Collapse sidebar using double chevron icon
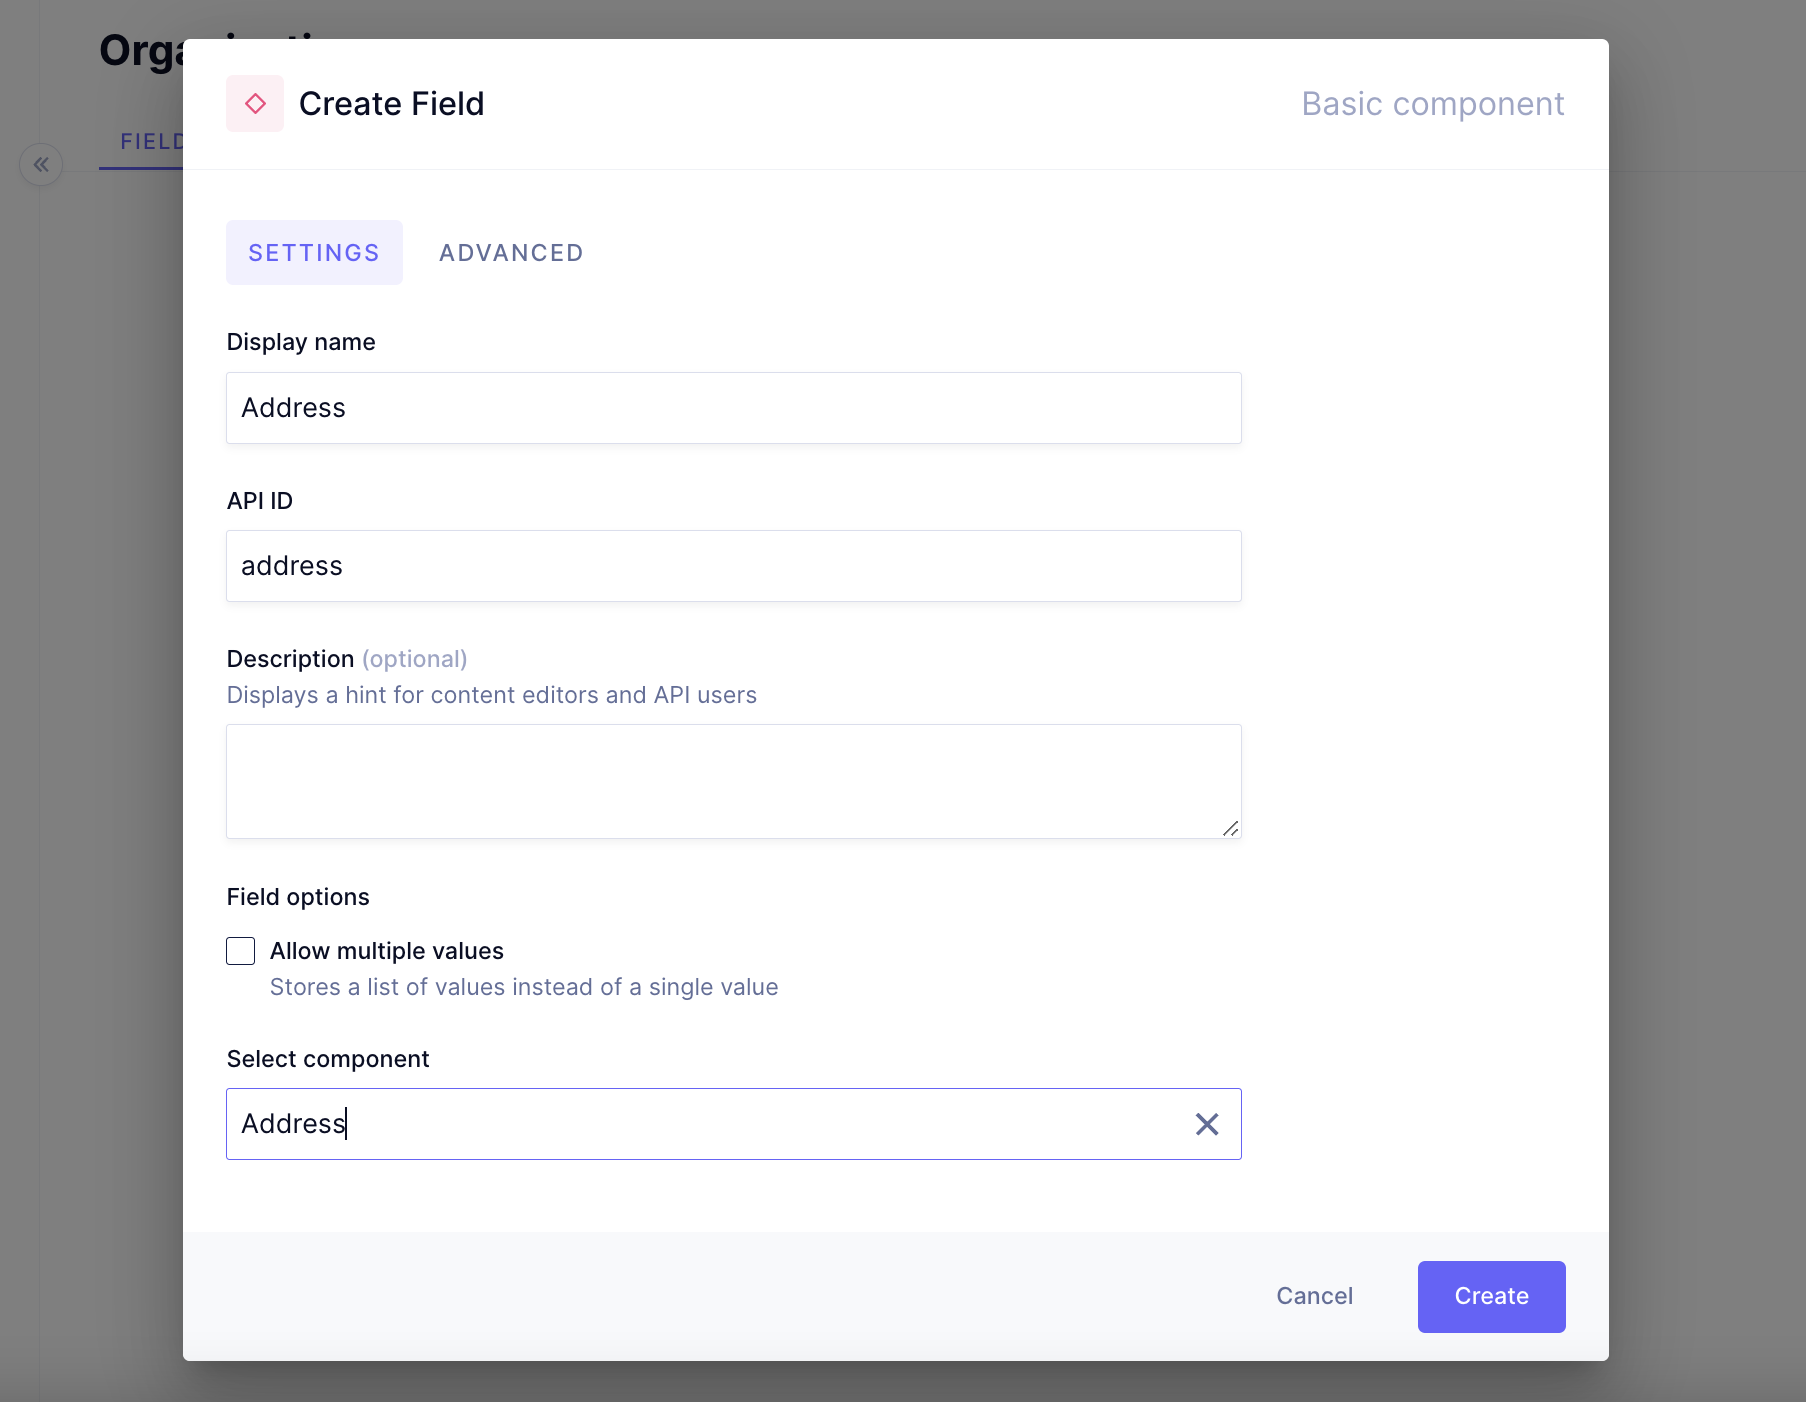1806x1402 pixels. 41,165
